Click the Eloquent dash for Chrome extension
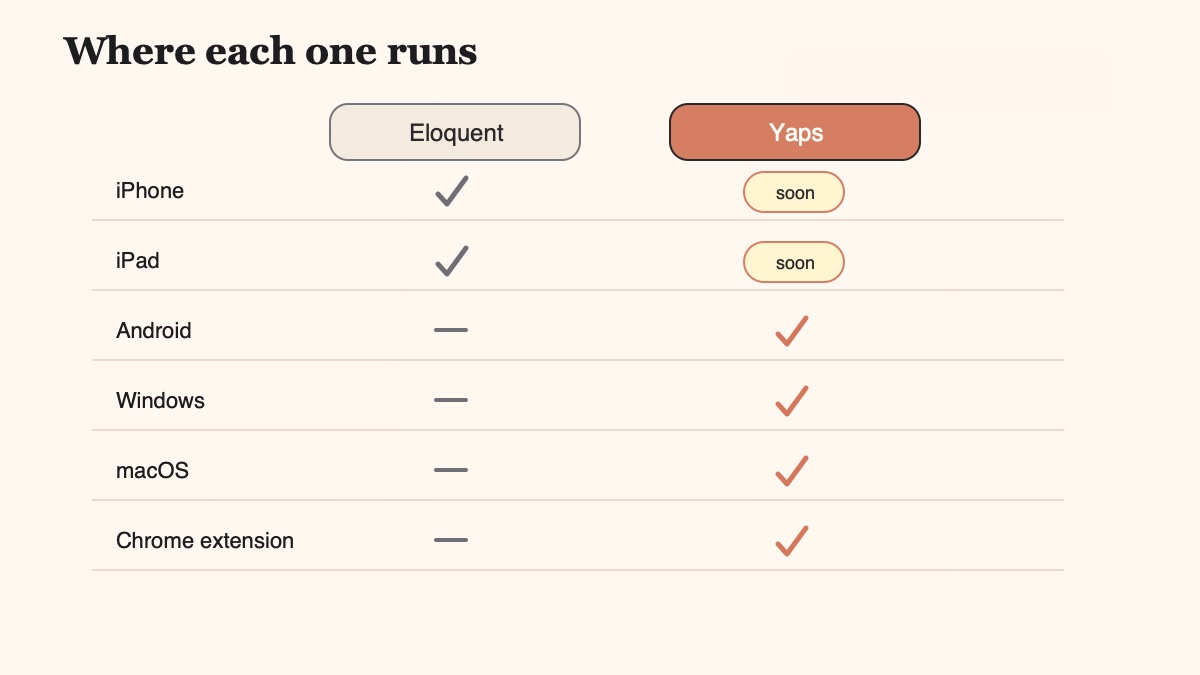This screenshot has width=1200, height=675. click(451, 540)
